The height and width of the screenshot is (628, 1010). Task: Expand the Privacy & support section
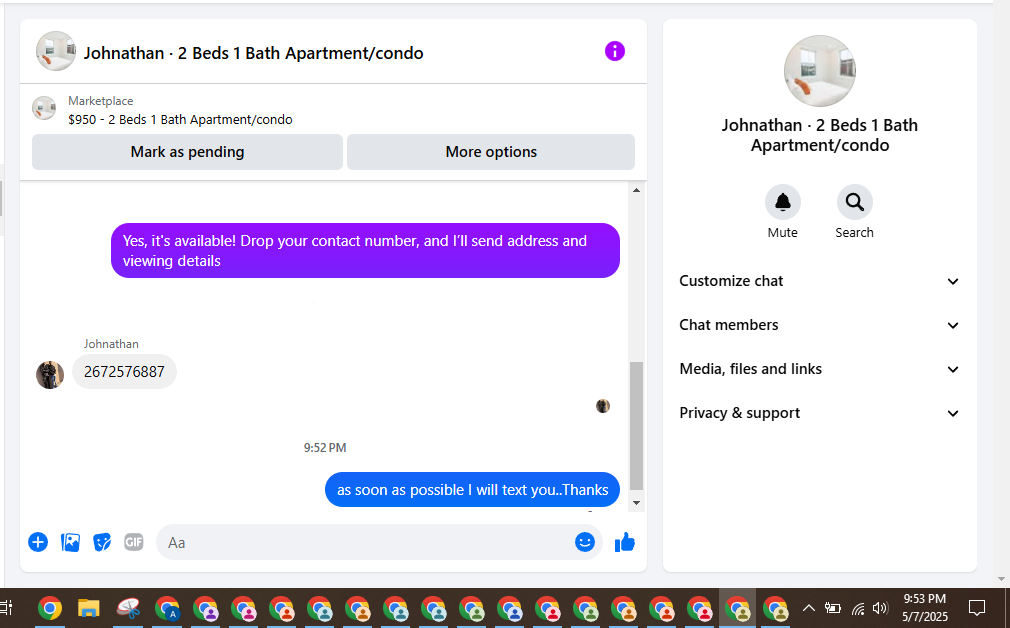click(819, 413)
